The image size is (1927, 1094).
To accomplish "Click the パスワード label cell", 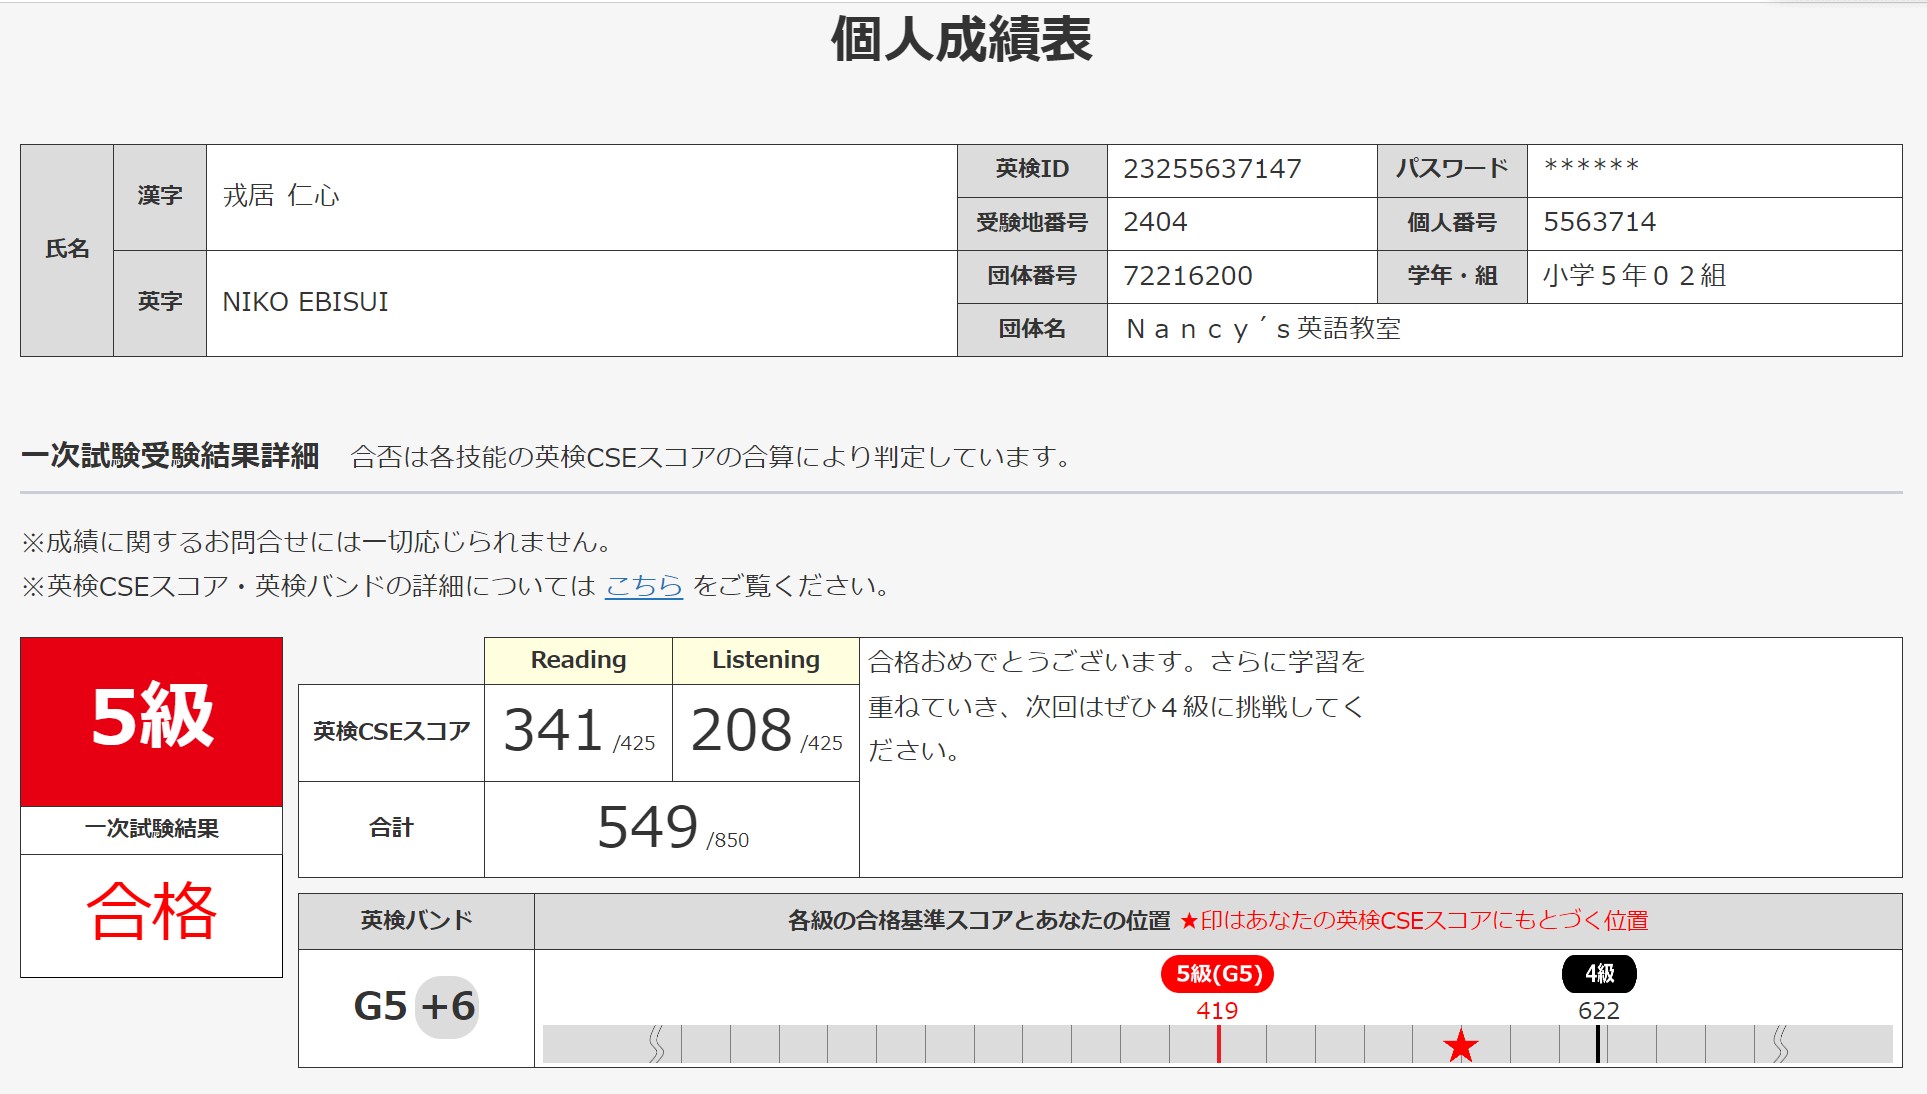I will tap(1452, 170).
